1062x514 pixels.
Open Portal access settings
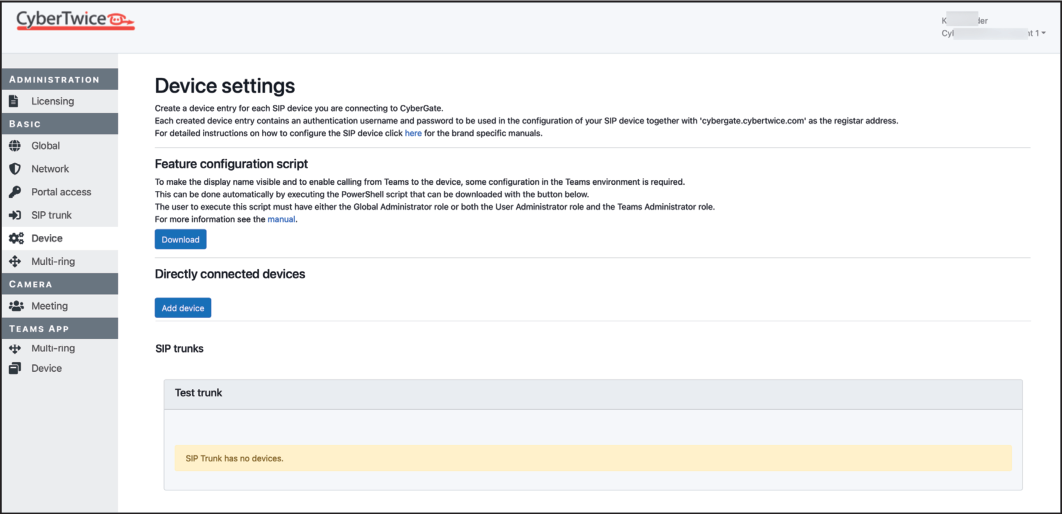click(60, 192)
